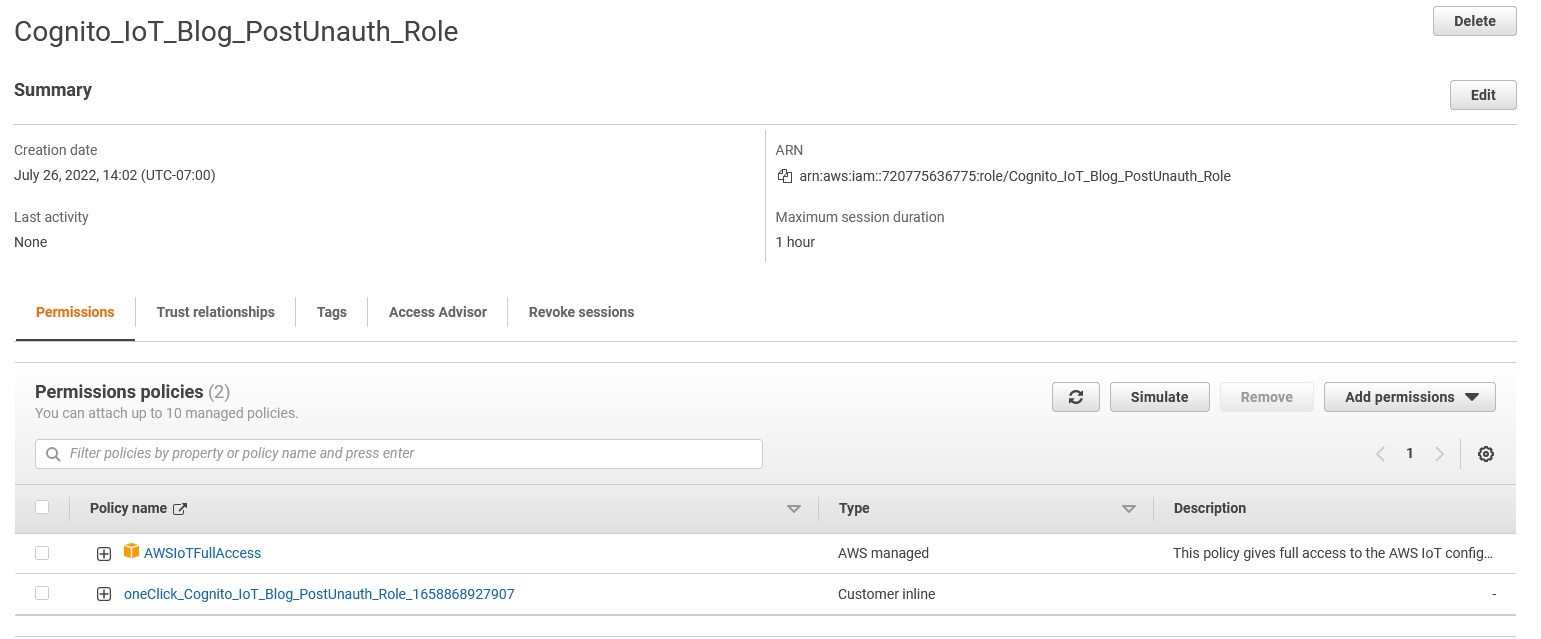Click the orange AWS managed policy cube icon
This screenshot has height=639, width=1541.
click(131, 551)
